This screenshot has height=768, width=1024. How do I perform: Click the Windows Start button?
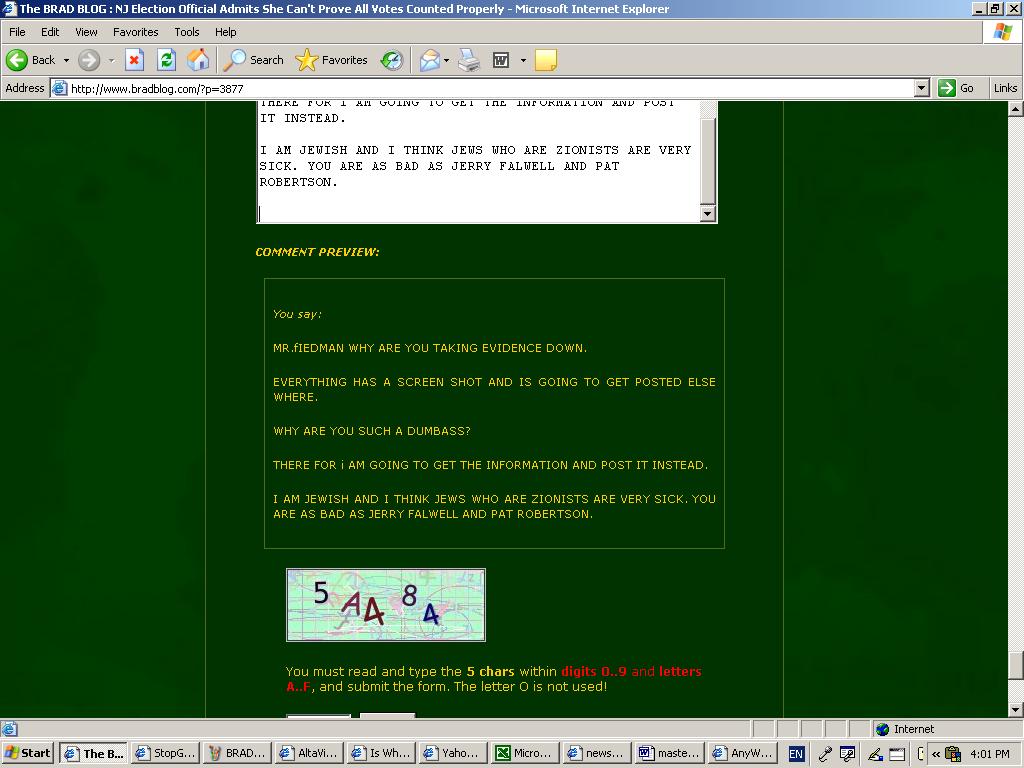(x=28, y=753)
